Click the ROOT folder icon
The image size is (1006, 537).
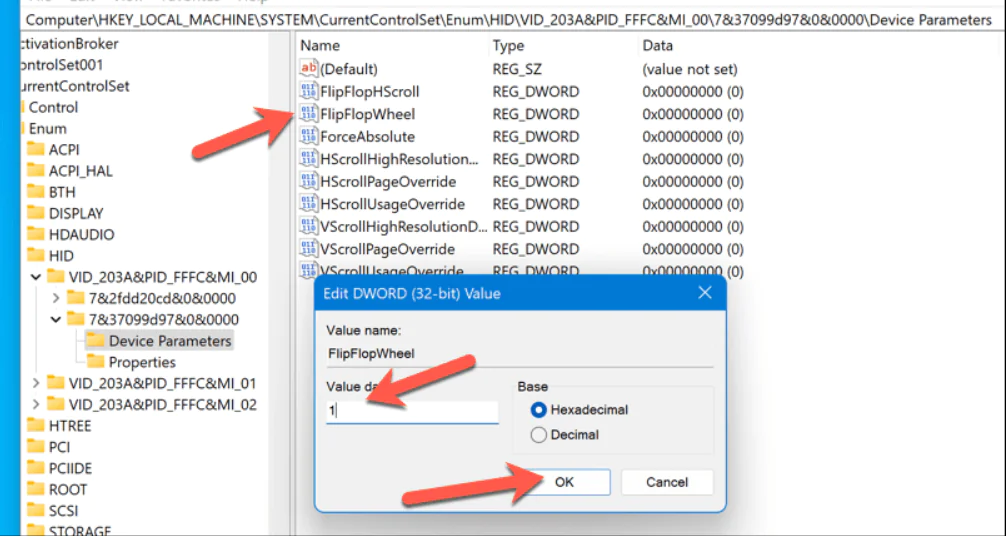36,489
